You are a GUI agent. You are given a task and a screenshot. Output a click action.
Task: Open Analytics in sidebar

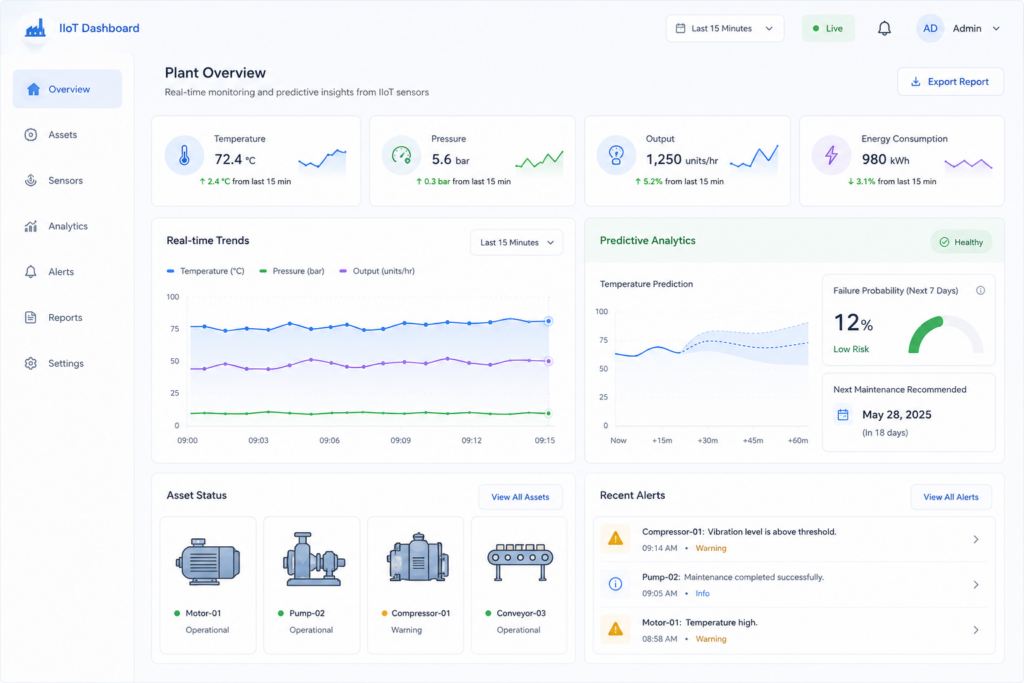click(x=67, y=226)
